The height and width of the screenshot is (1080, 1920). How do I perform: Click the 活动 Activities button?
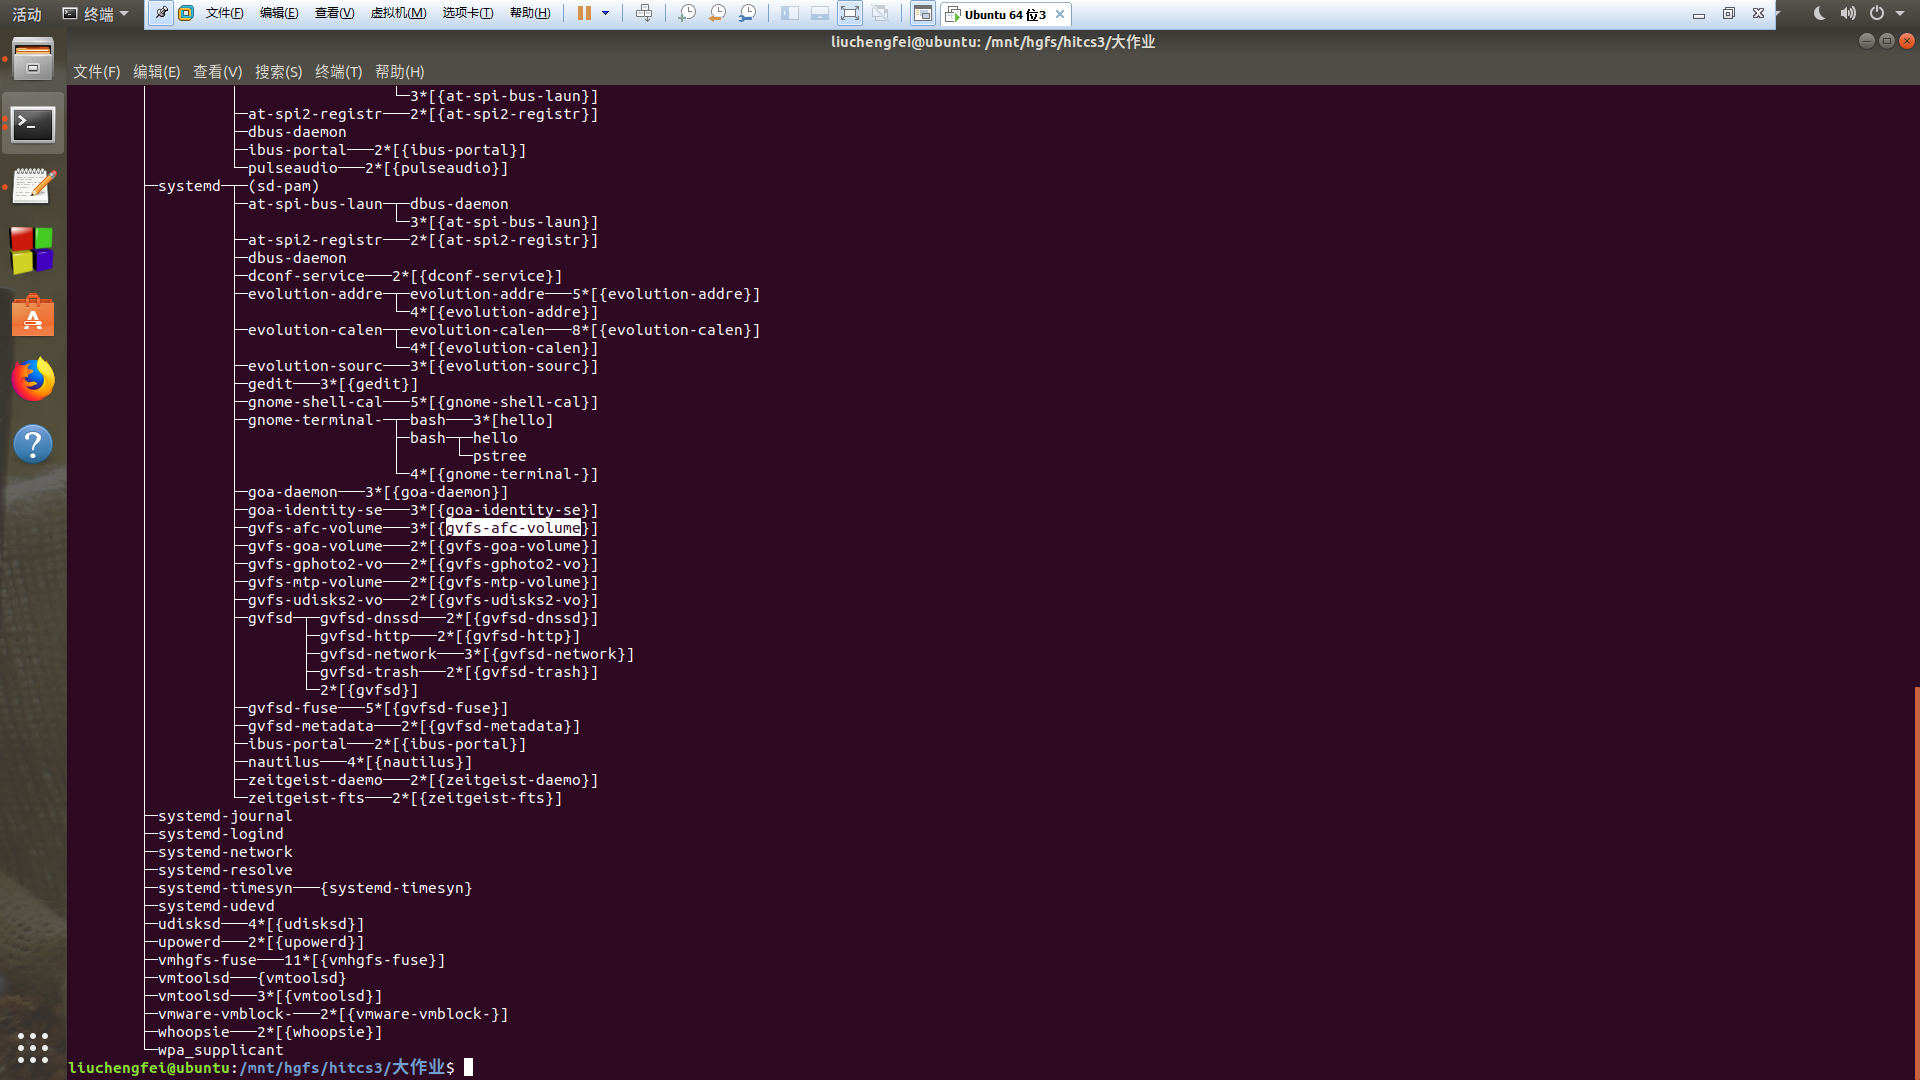[27, 14]
